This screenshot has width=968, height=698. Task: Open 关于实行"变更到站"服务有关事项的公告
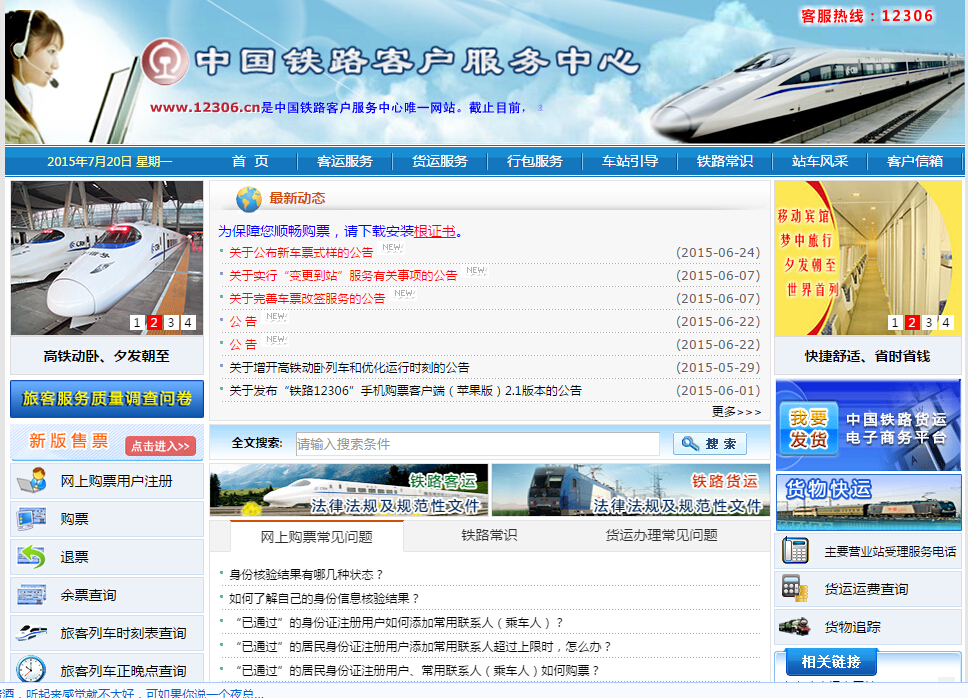[343, 275]
